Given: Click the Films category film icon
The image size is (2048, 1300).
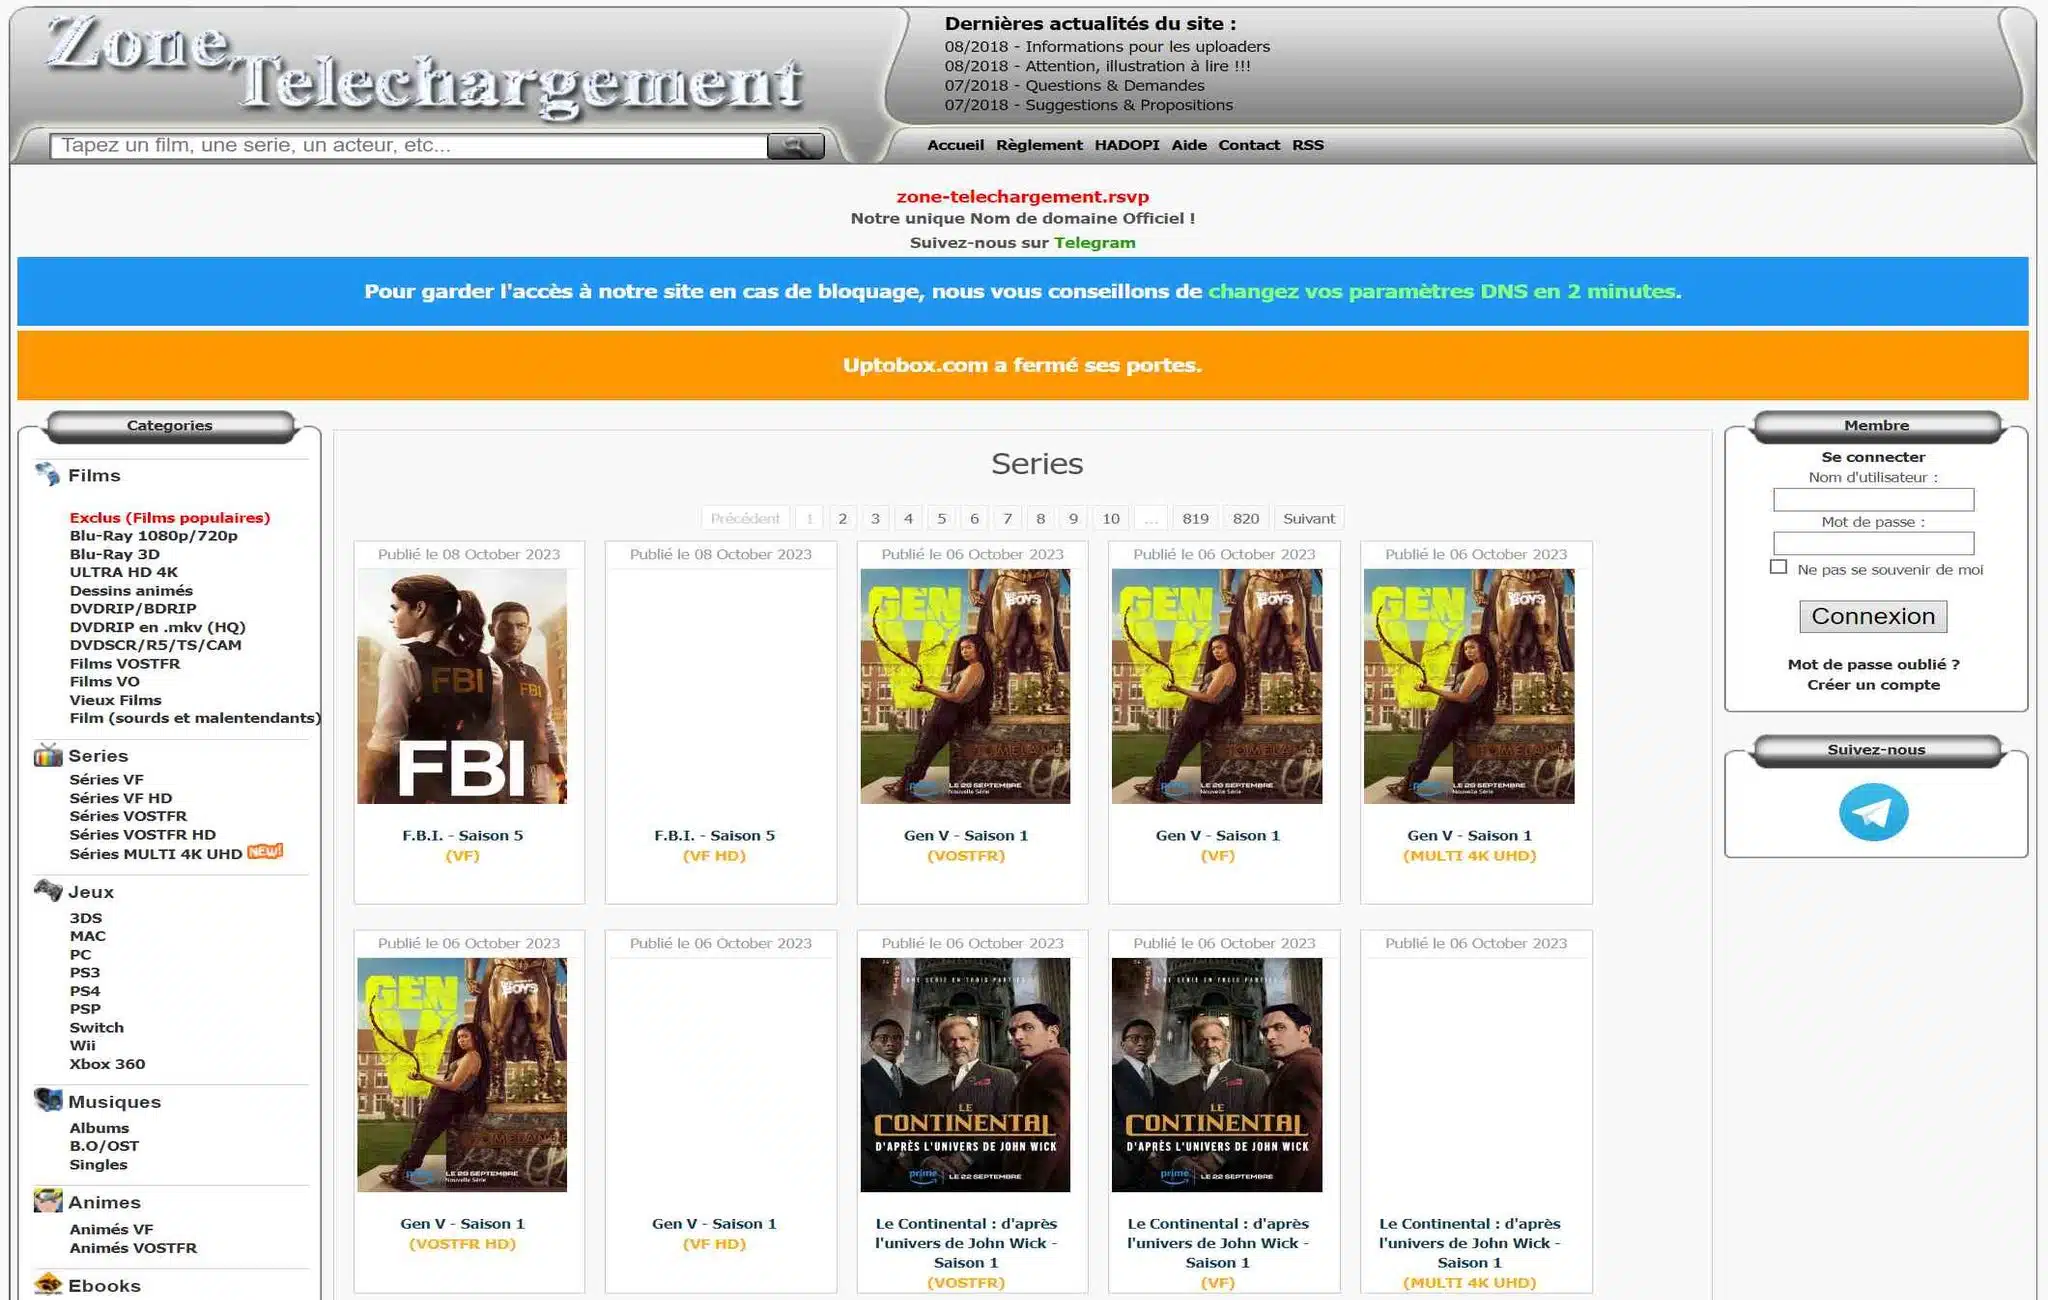Looking at the screenshot, I should click(47, 474).
